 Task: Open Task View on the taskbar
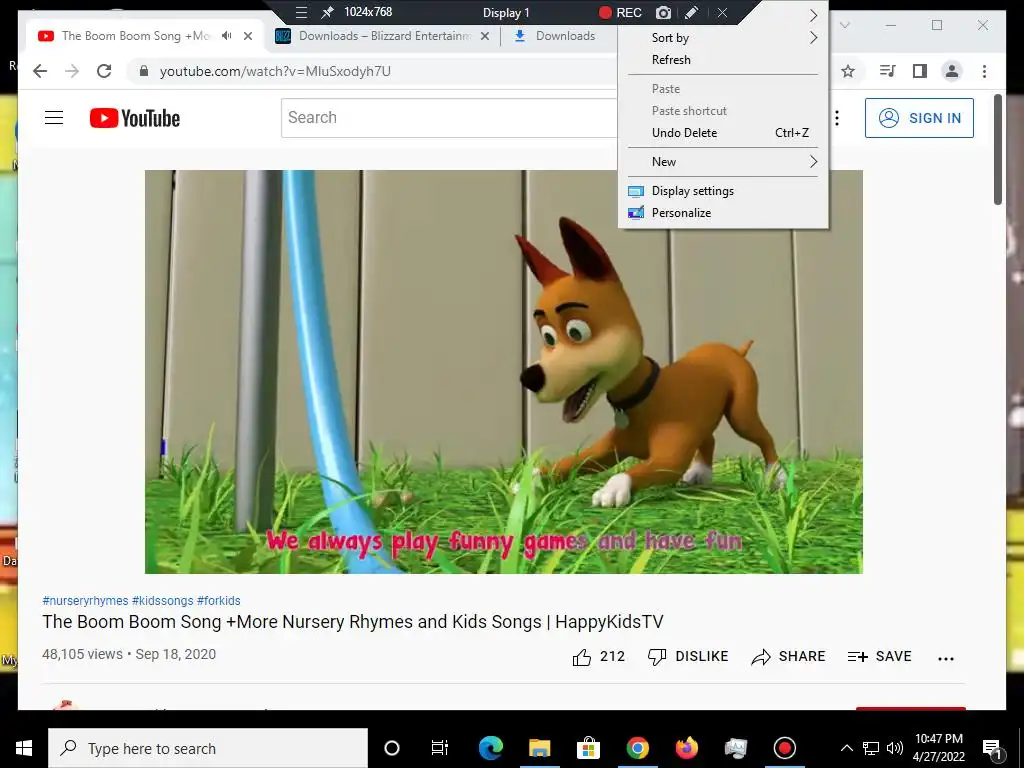[x=440, y=748]
